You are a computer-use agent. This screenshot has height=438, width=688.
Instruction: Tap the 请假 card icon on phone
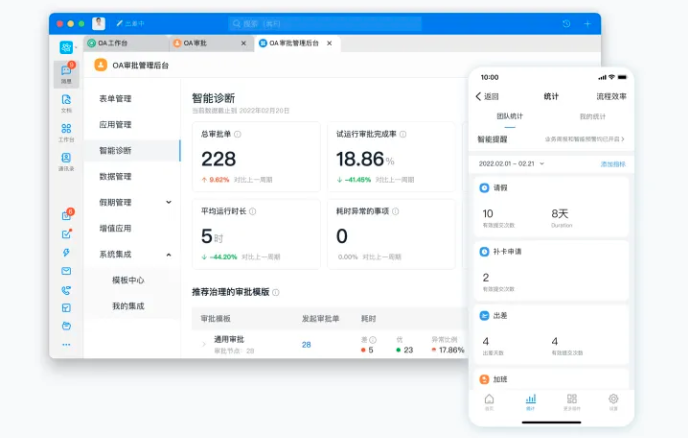tap(484, 188)
